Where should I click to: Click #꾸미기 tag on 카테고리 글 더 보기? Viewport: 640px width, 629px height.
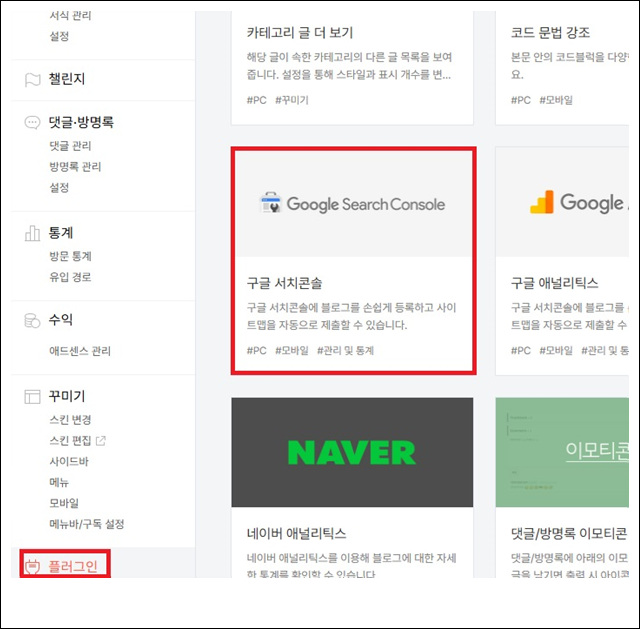pos(292,100)
